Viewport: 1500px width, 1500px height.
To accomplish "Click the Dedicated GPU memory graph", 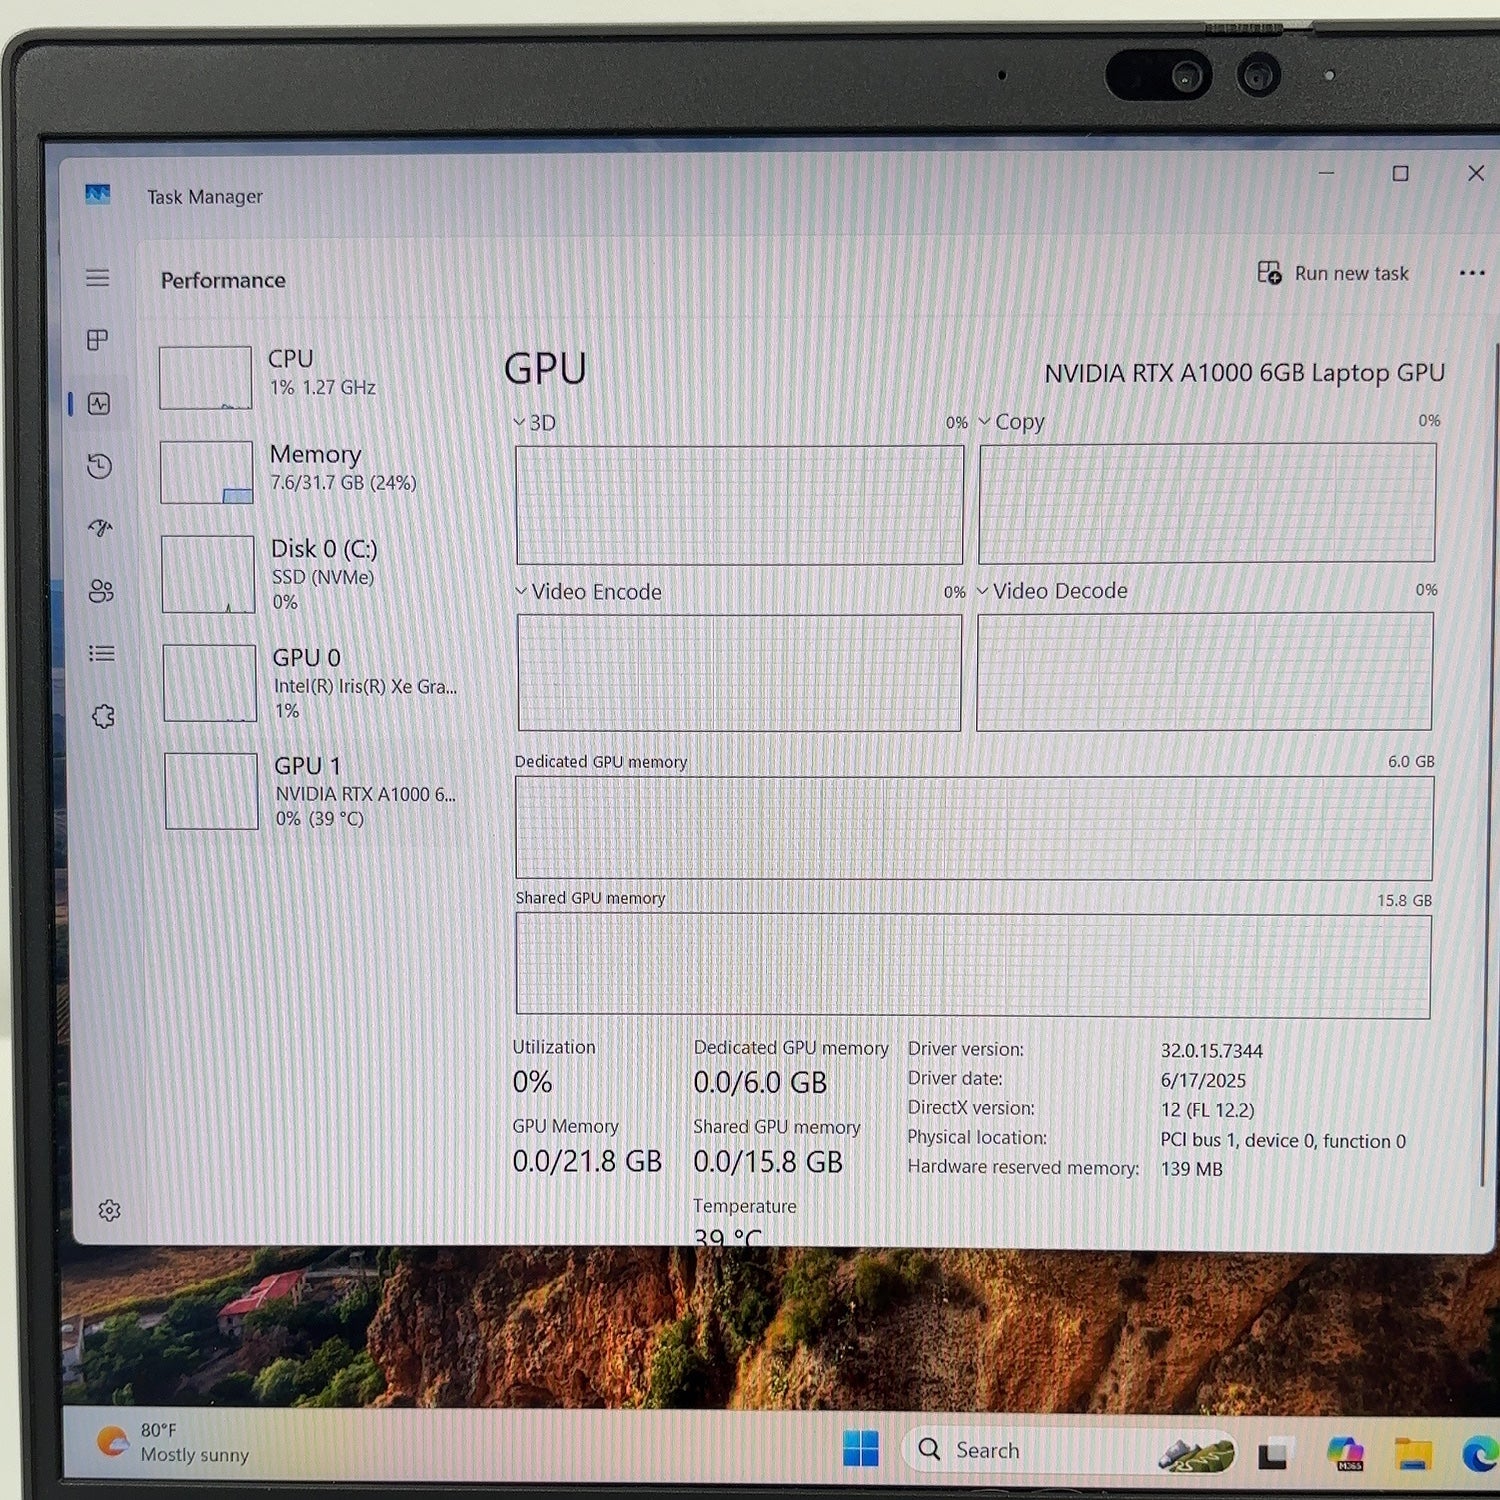I will pyautogui.click(x=974, y=828).
